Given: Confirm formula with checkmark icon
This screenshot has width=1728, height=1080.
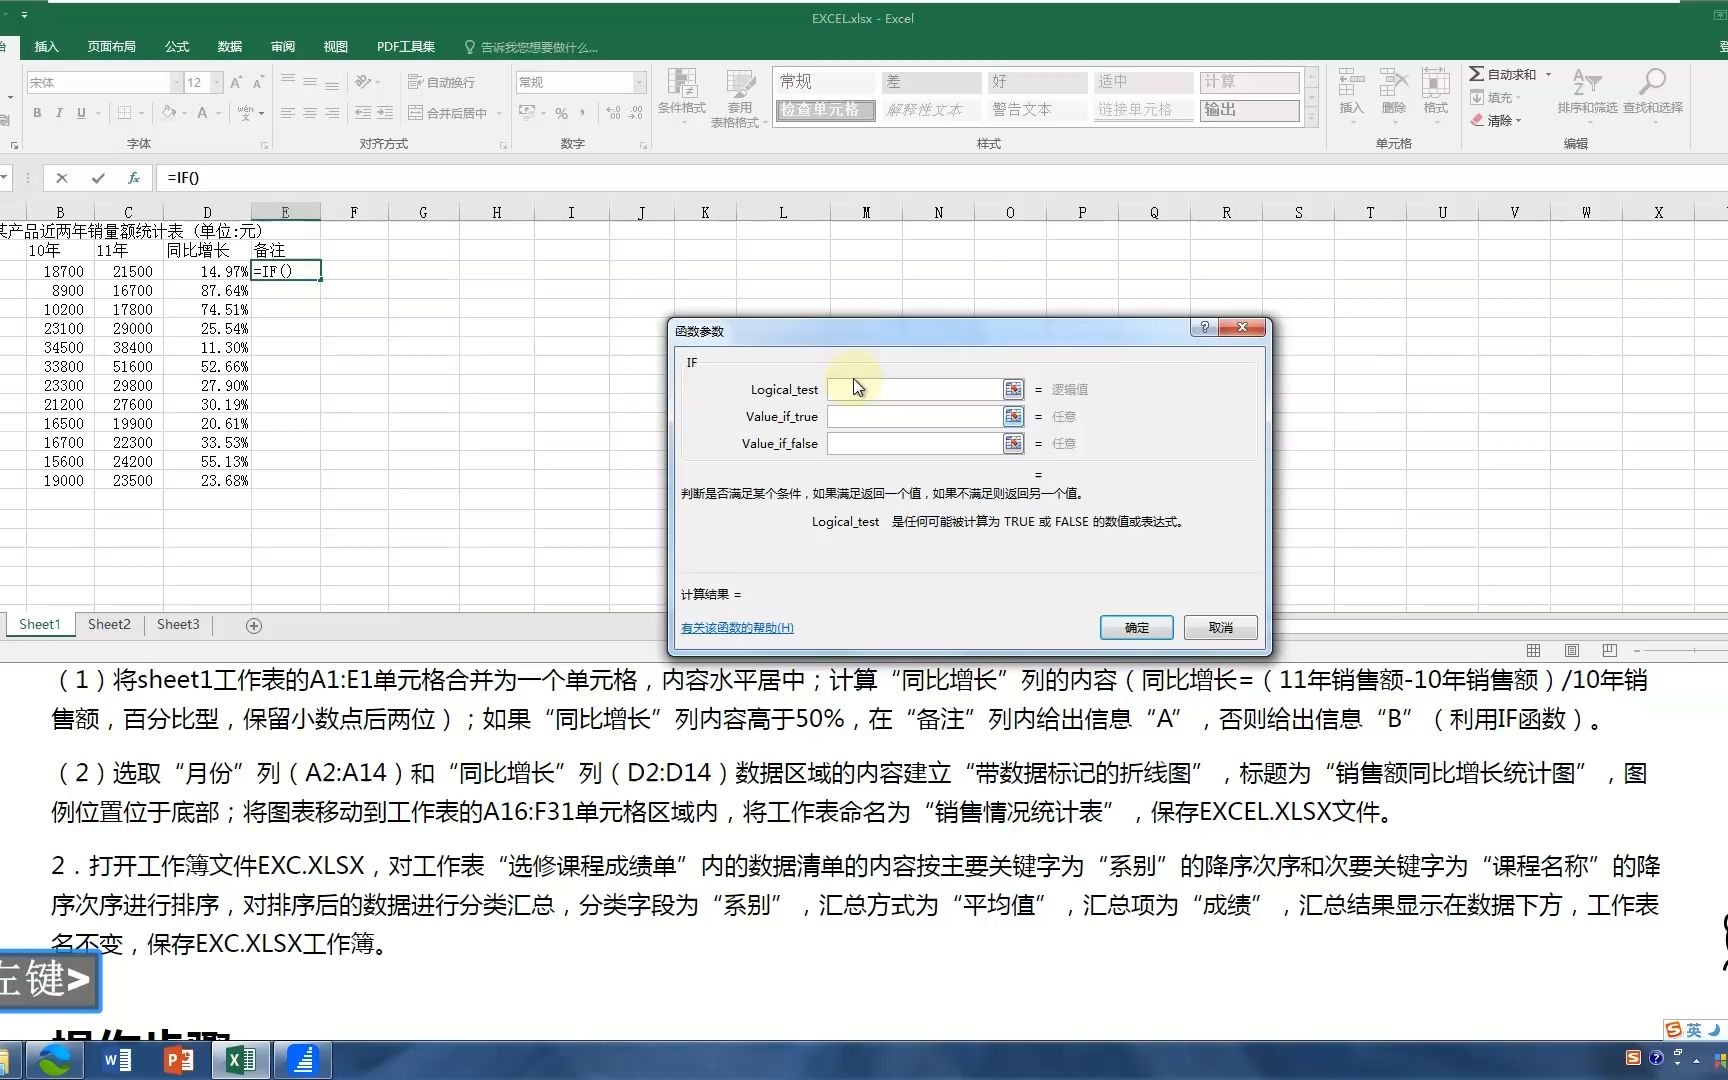Looking at the screenshot, I should pyautogui.click(x=98, y=178).
